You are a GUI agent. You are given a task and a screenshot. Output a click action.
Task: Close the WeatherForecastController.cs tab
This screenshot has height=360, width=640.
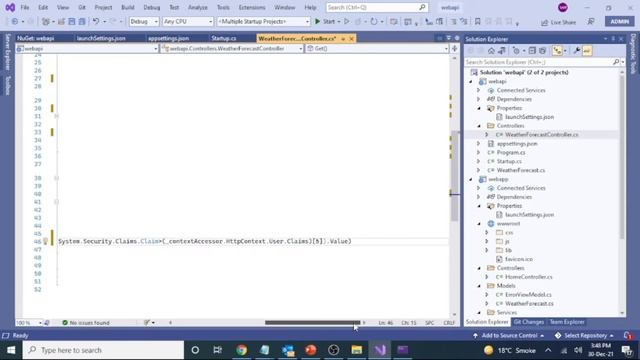[x=351, y=38]
